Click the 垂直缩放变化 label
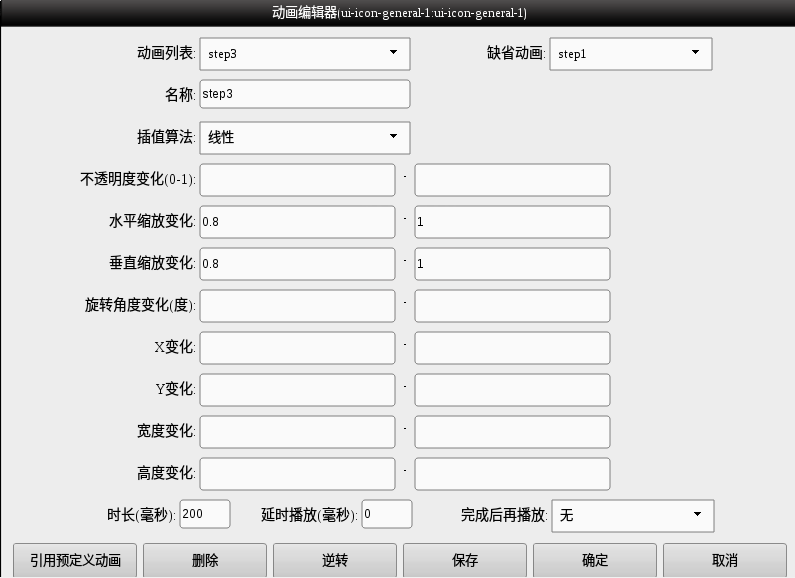Viewport: 795px width, 578px height. 152,263
